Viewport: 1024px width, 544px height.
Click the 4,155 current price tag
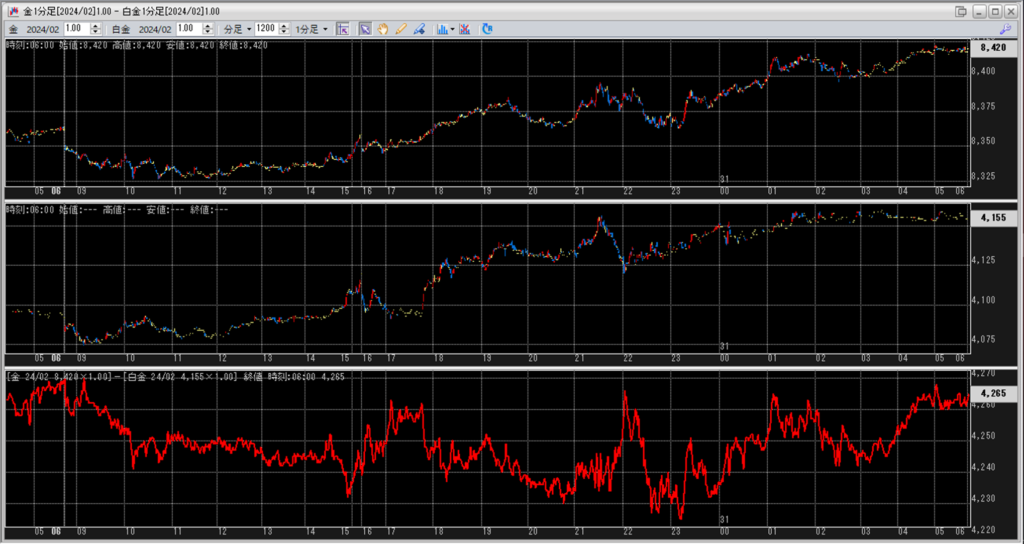[994, 218]
